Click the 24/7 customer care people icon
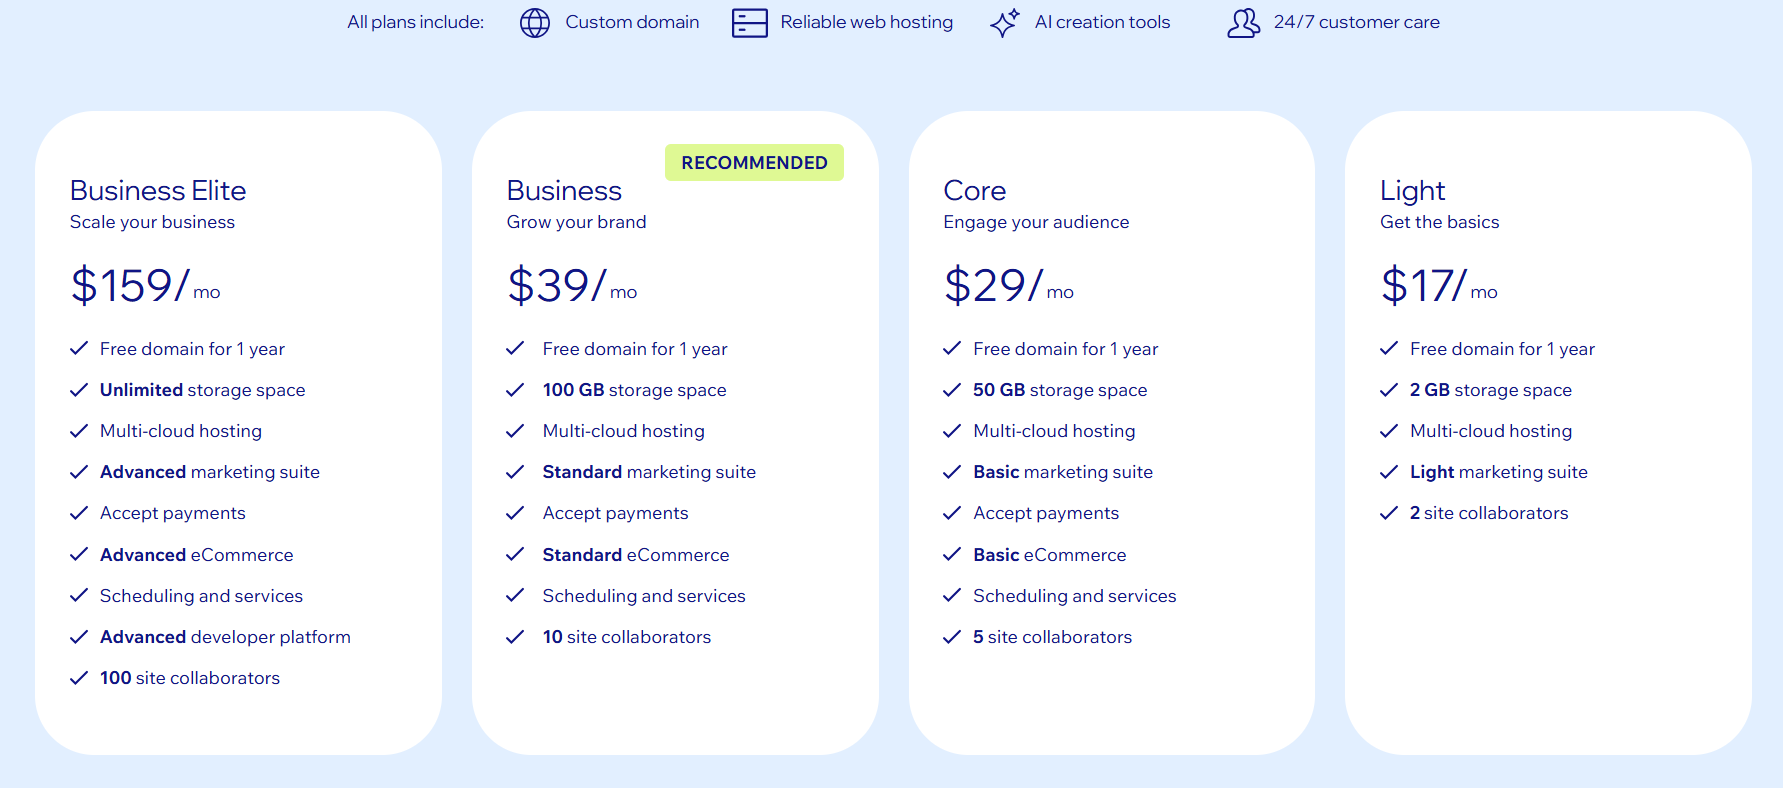Screen dimensions: 1783x788 pos(1244,22)
